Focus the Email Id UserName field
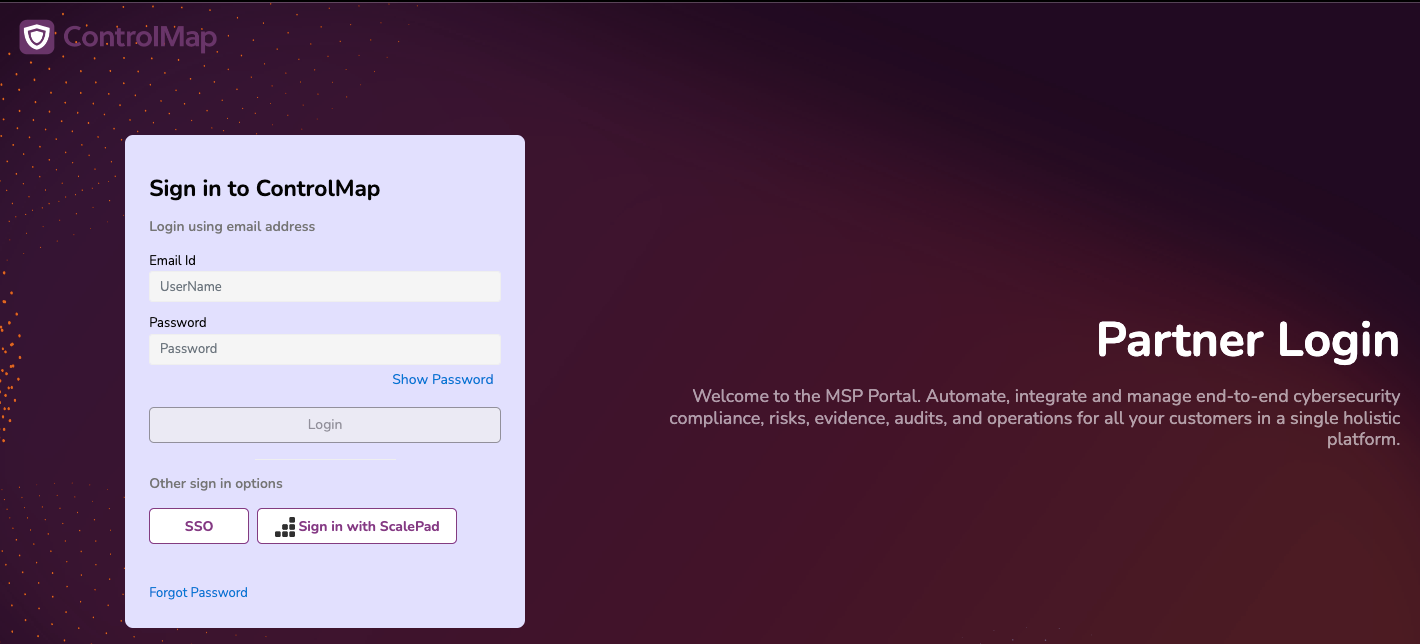The image size is (1420, 644). tap(325, 286)
